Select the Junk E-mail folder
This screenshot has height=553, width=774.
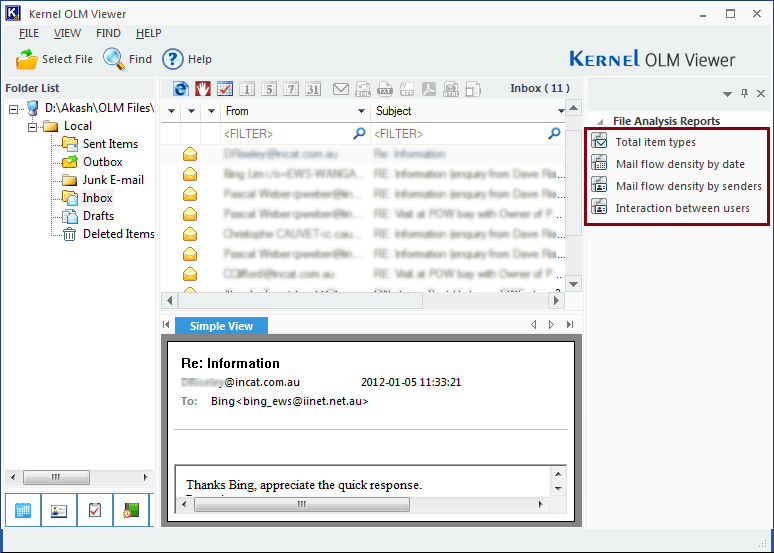tap(113, 180)
